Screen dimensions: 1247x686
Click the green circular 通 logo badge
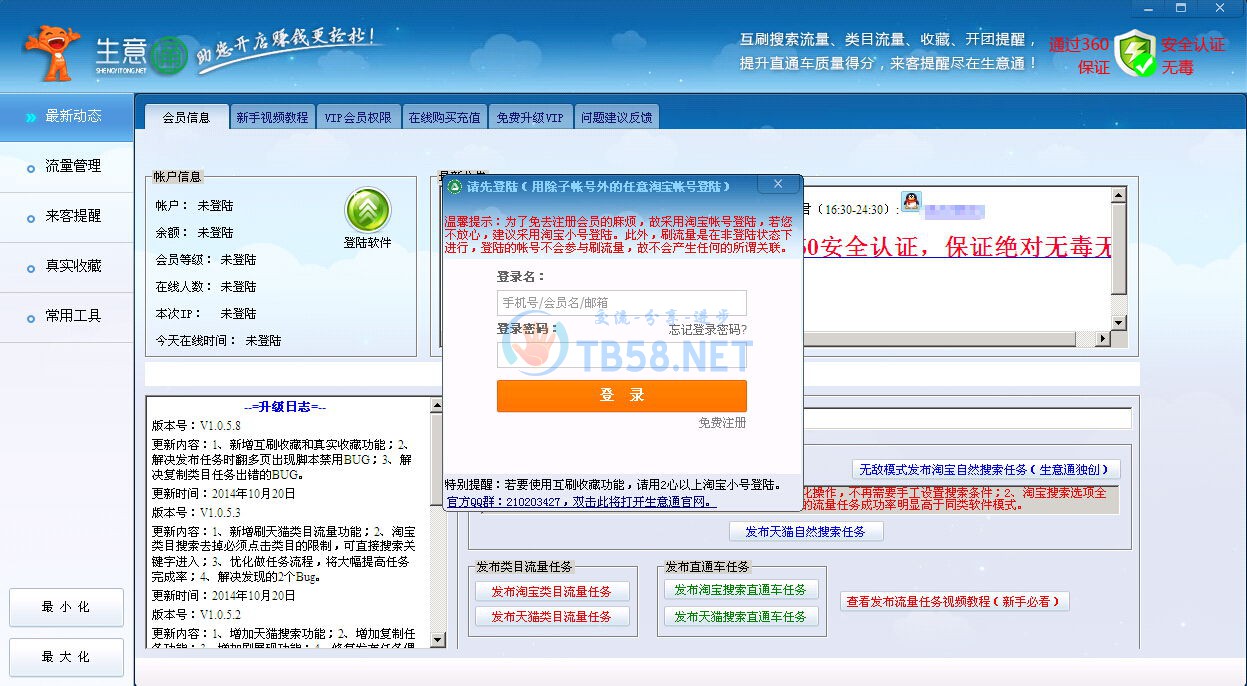(170, 55)
